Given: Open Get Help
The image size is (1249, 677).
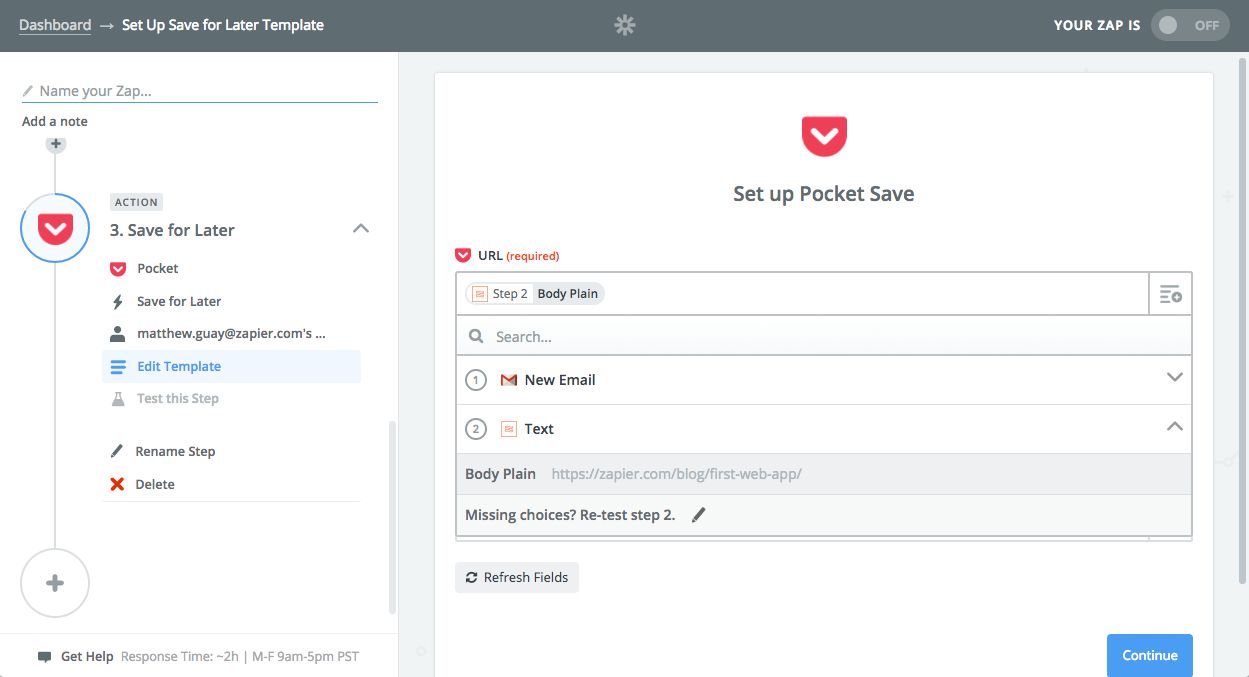Looking at the screenshot, I should point(87,657).
